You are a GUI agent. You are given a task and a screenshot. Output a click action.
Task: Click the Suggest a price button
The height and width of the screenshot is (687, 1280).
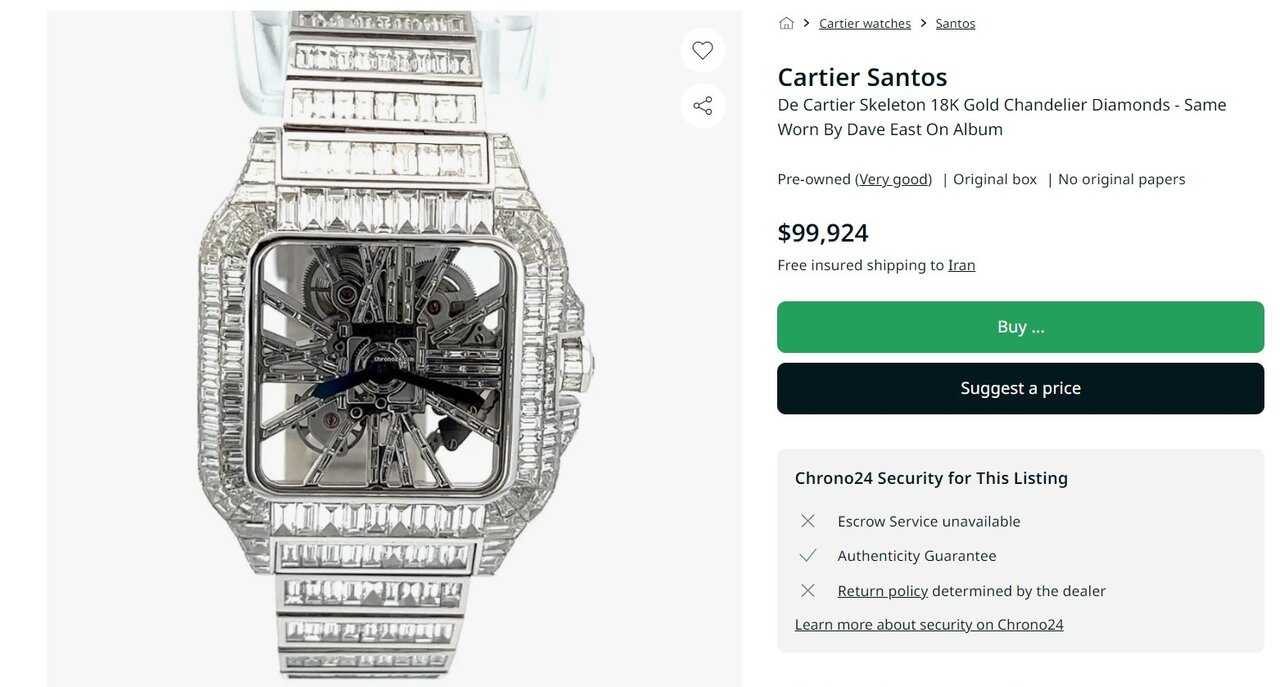point(1020,388)
